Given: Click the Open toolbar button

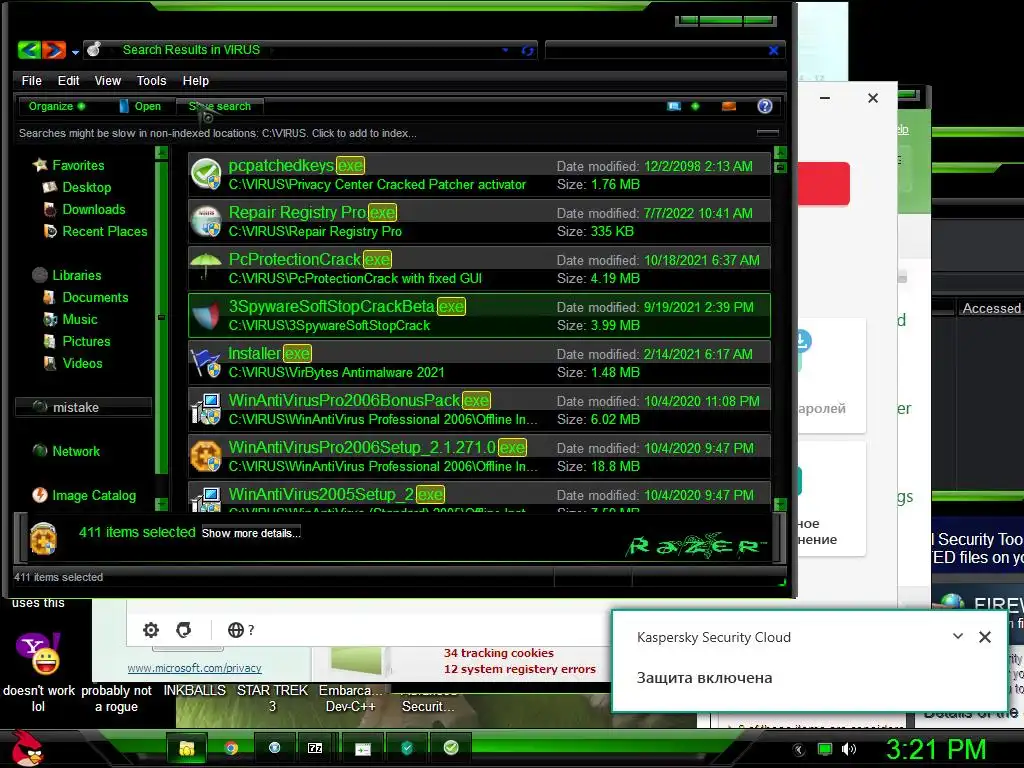Looking at the screenshot, I should coord(140,106).
